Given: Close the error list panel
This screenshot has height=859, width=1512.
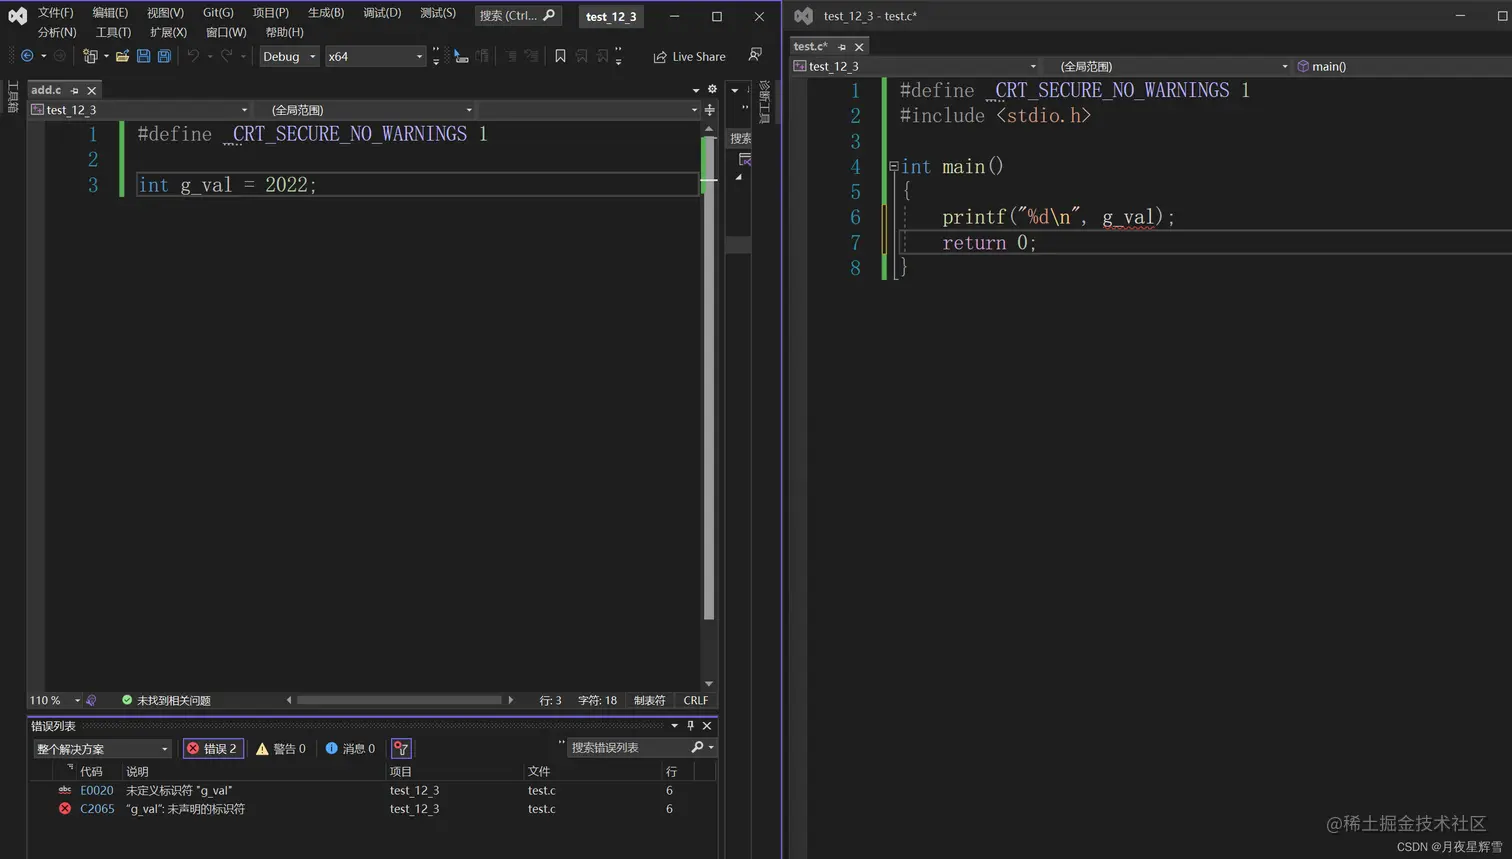Looking at the screenshot, I should pos(707,726).
